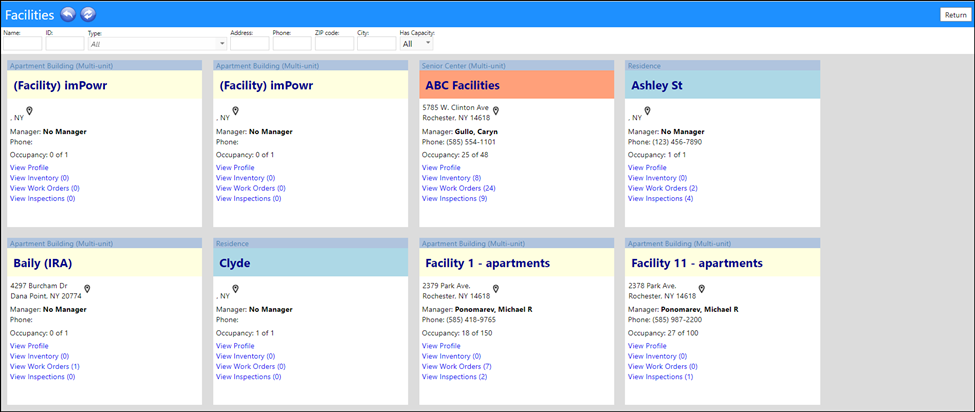Click the refresh icon in the header
This screenshot has height=412, width=975.
pyautogui.click(x=88, y=14)
